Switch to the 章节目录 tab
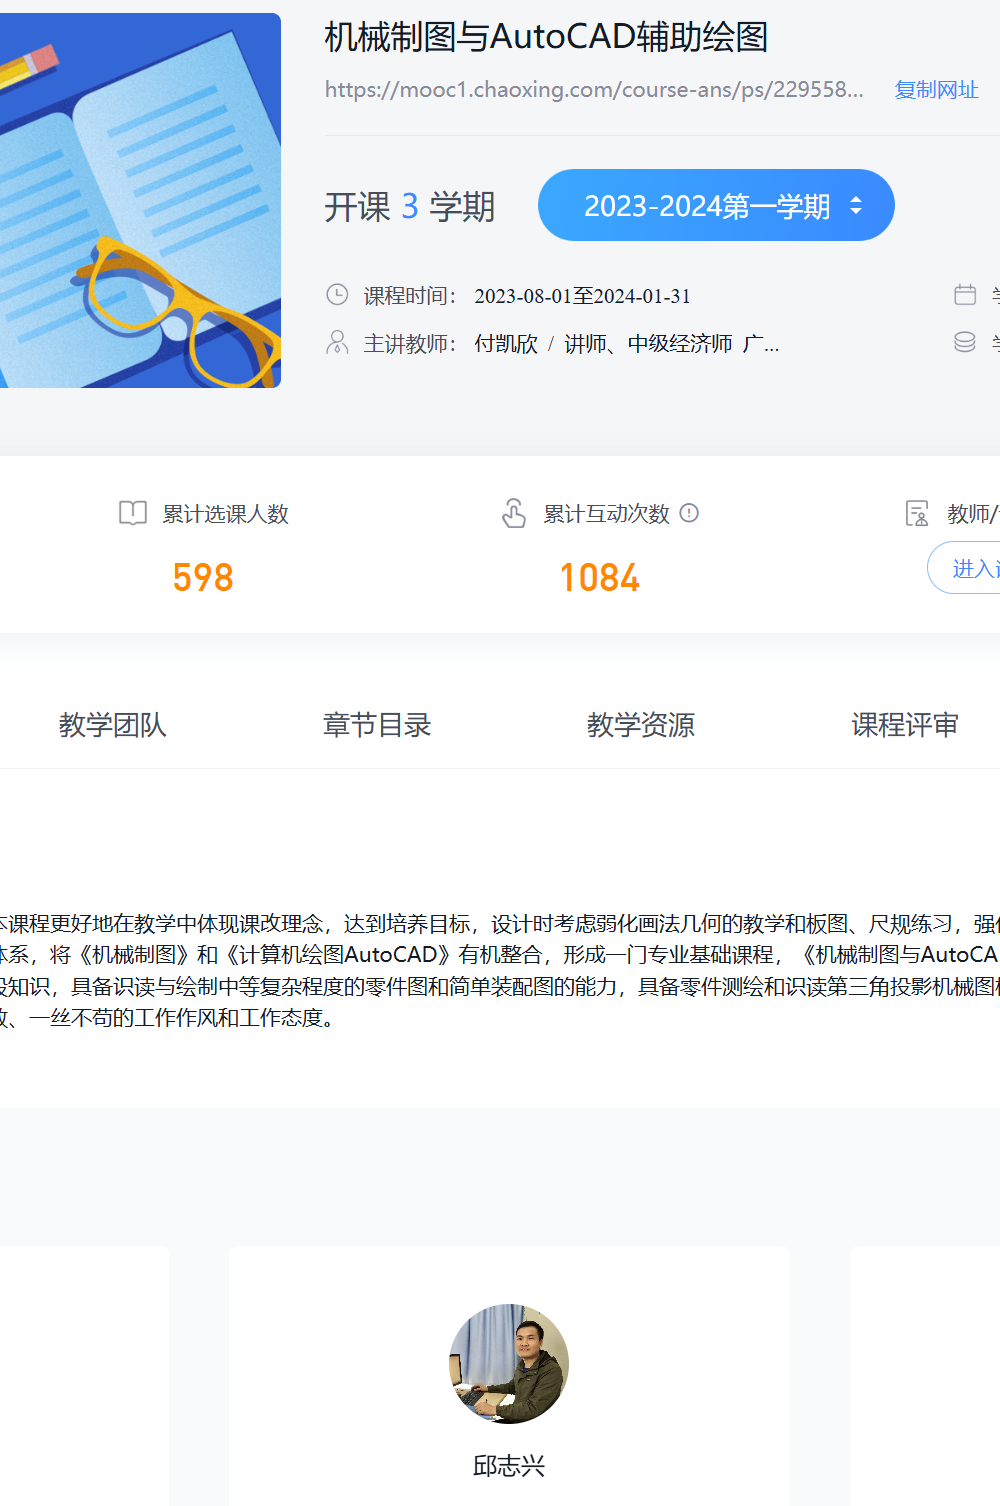 [x=377, y=724]
